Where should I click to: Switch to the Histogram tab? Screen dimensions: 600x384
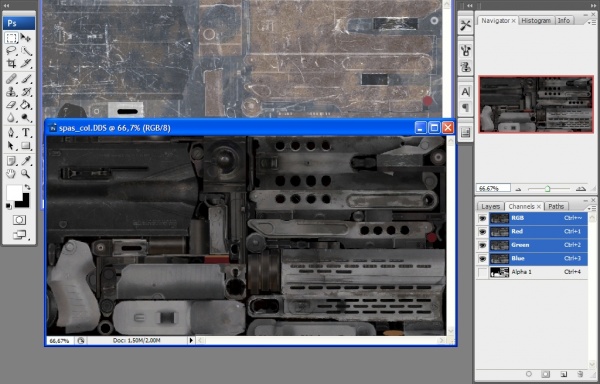coord(536,21)
